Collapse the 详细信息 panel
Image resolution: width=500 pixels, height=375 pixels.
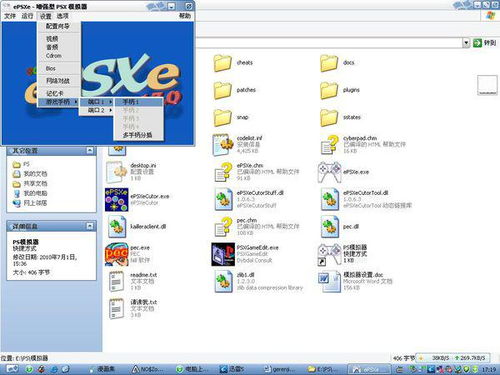coord(90,226)
